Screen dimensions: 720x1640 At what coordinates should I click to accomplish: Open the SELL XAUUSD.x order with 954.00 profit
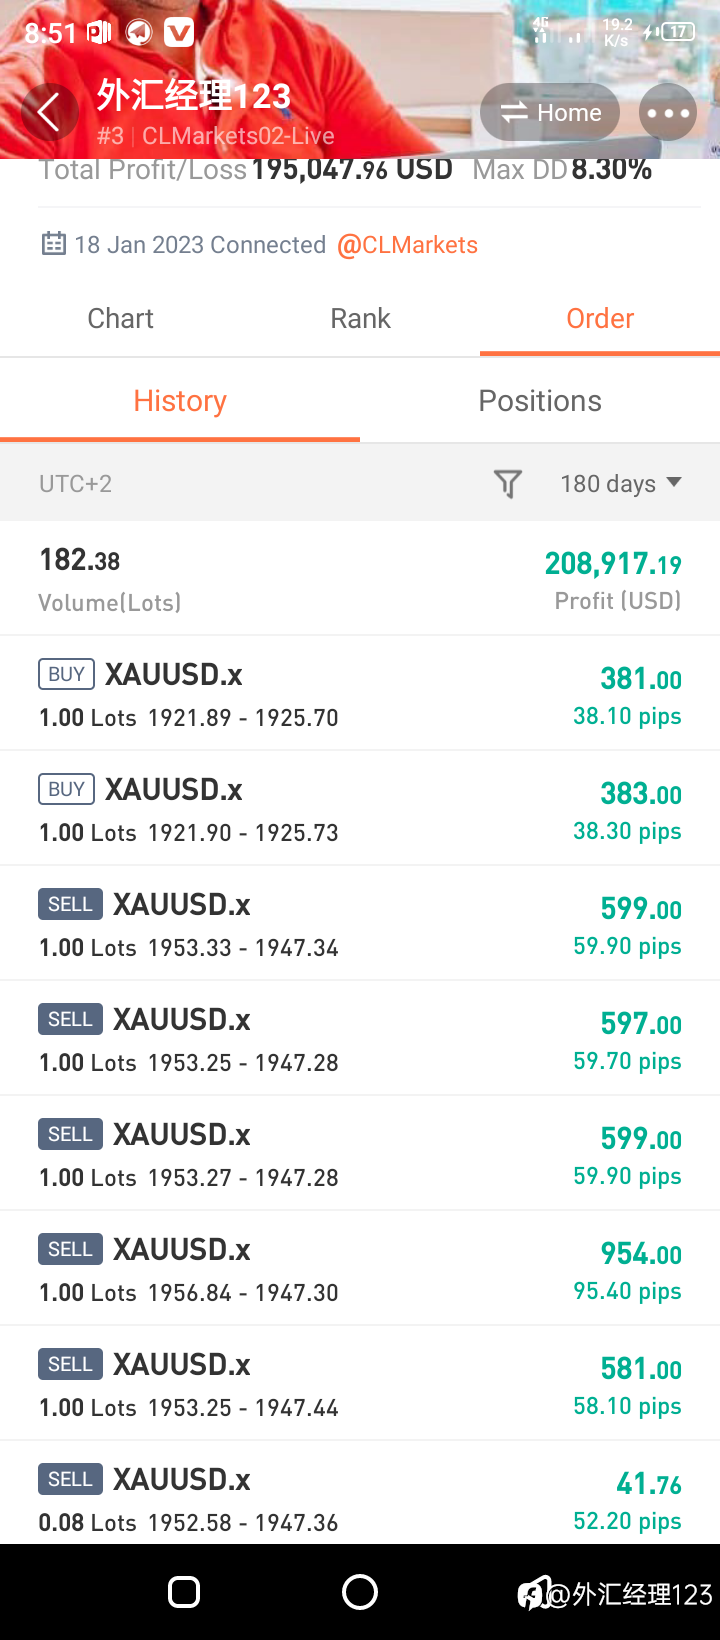(x=360, y=1268)
